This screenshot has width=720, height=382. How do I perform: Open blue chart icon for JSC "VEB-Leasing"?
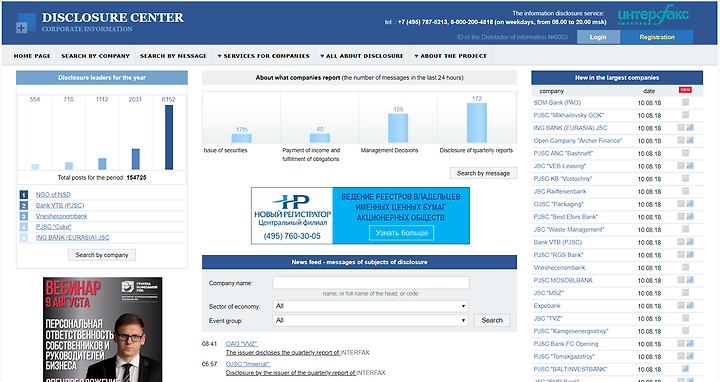pos(690,166)
